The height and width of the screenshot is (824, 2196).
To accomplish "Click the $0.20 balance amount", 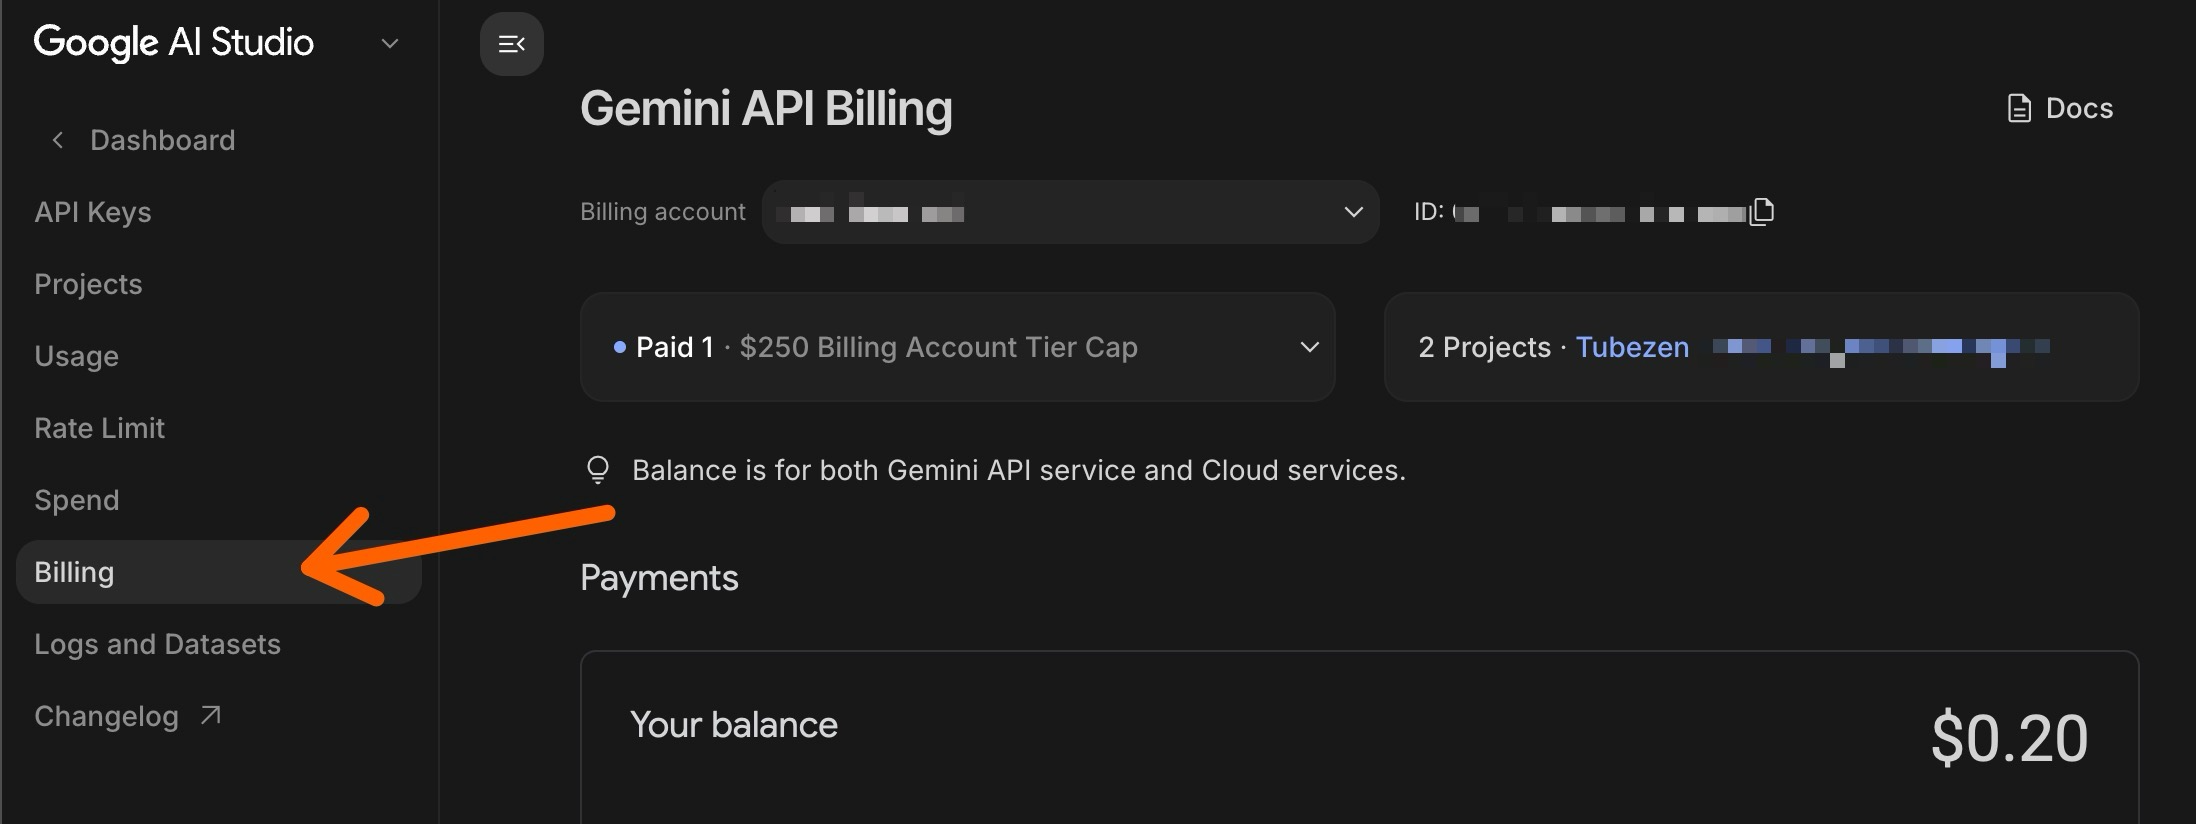I will [2009, 738].
